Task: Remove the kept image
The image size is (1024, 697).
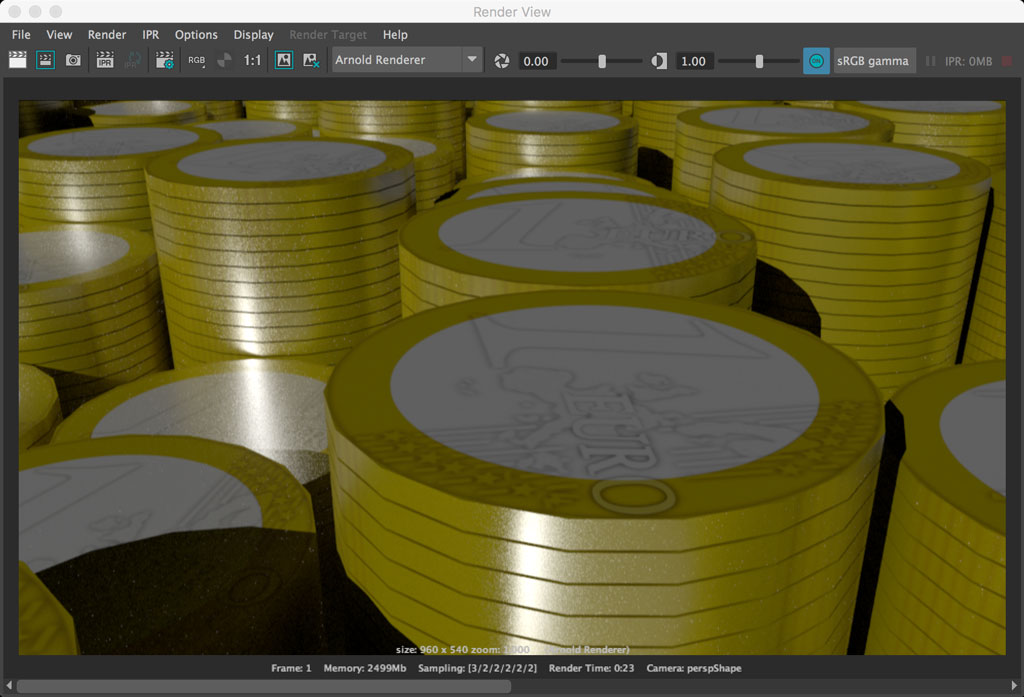Action: [310, 61]
